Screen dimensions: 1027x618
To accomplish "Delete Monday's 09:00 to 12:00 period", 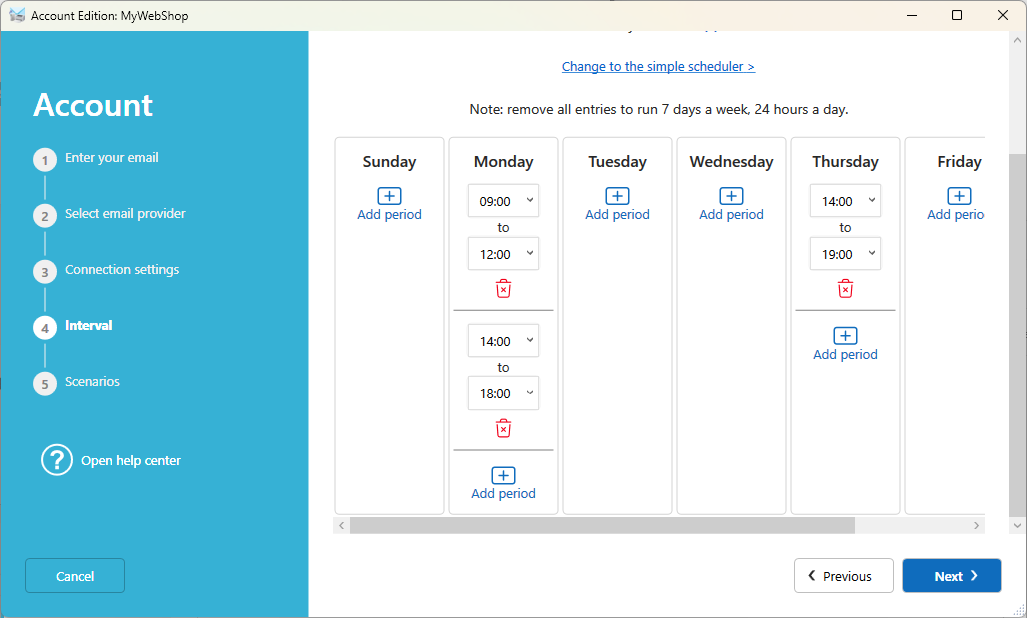I will click(503, 289).
